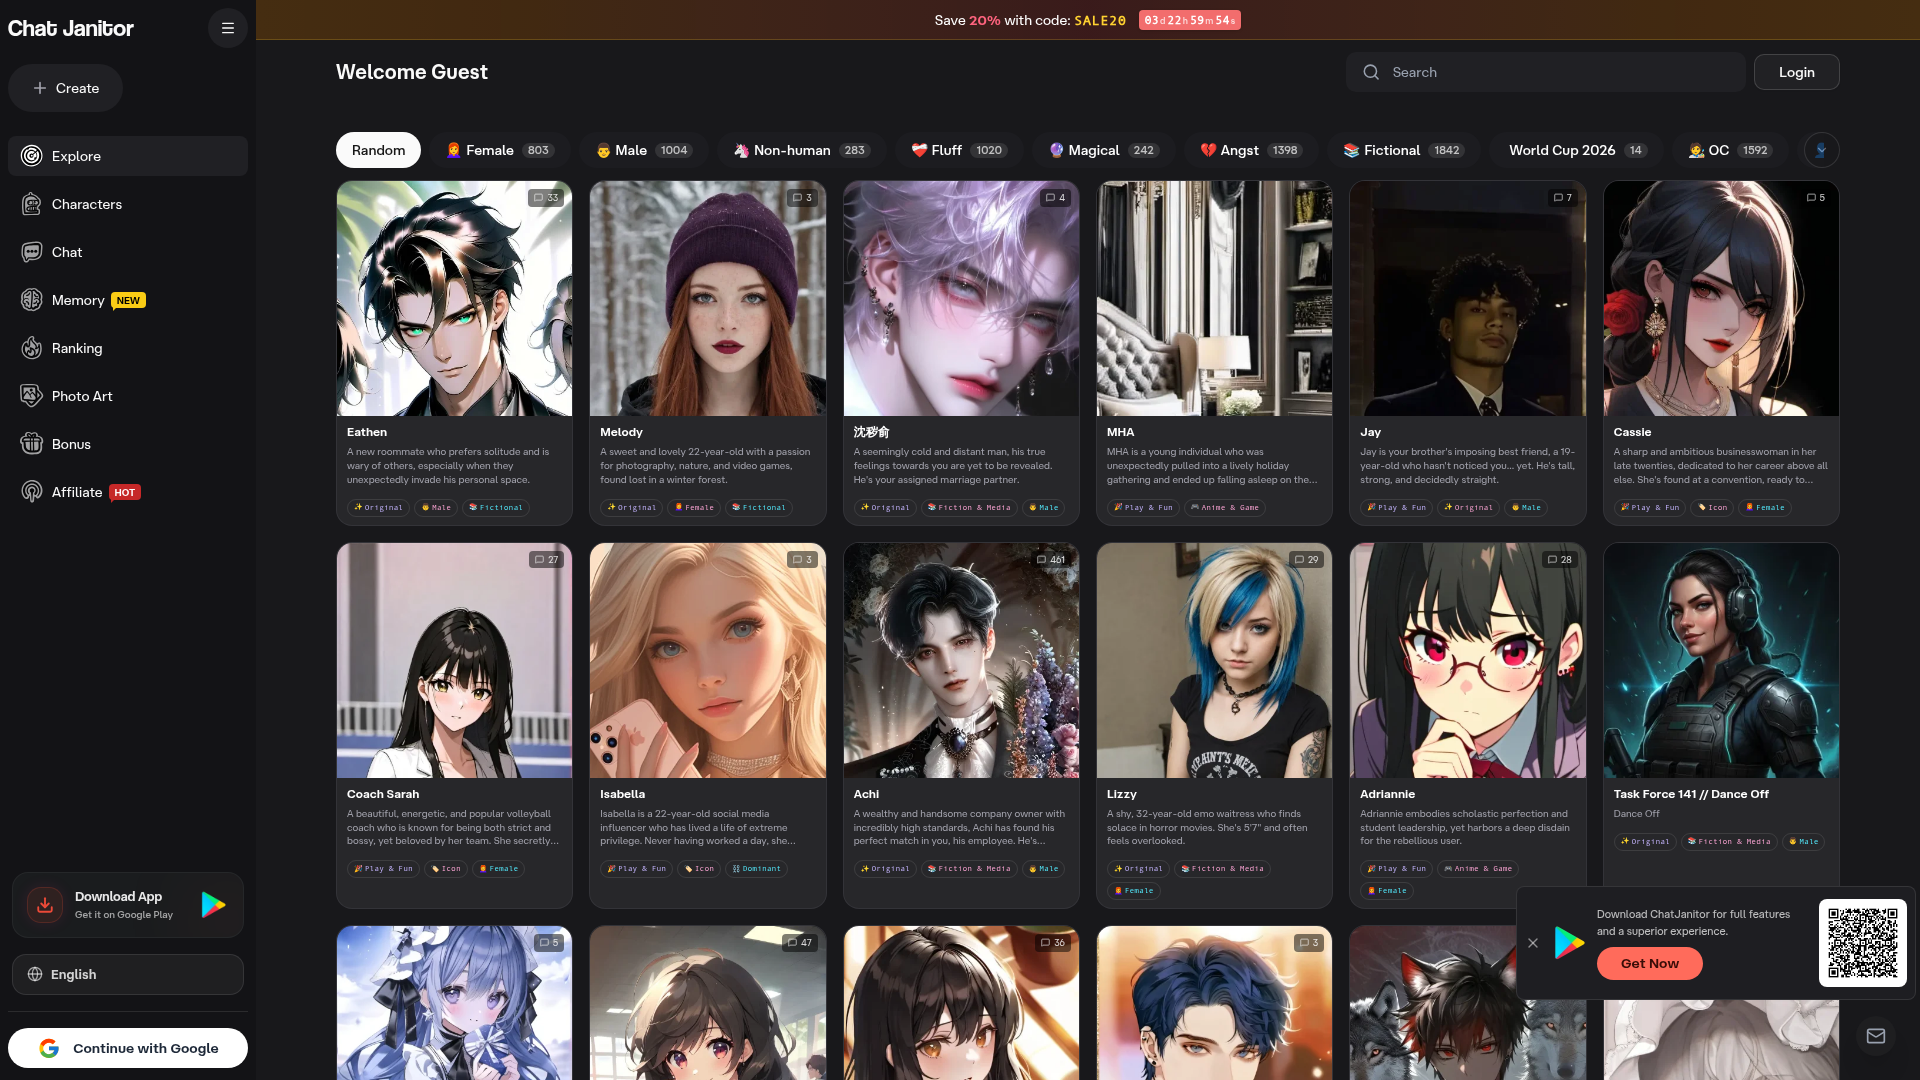Open the World Cup 2026 category

(1576, 150)
